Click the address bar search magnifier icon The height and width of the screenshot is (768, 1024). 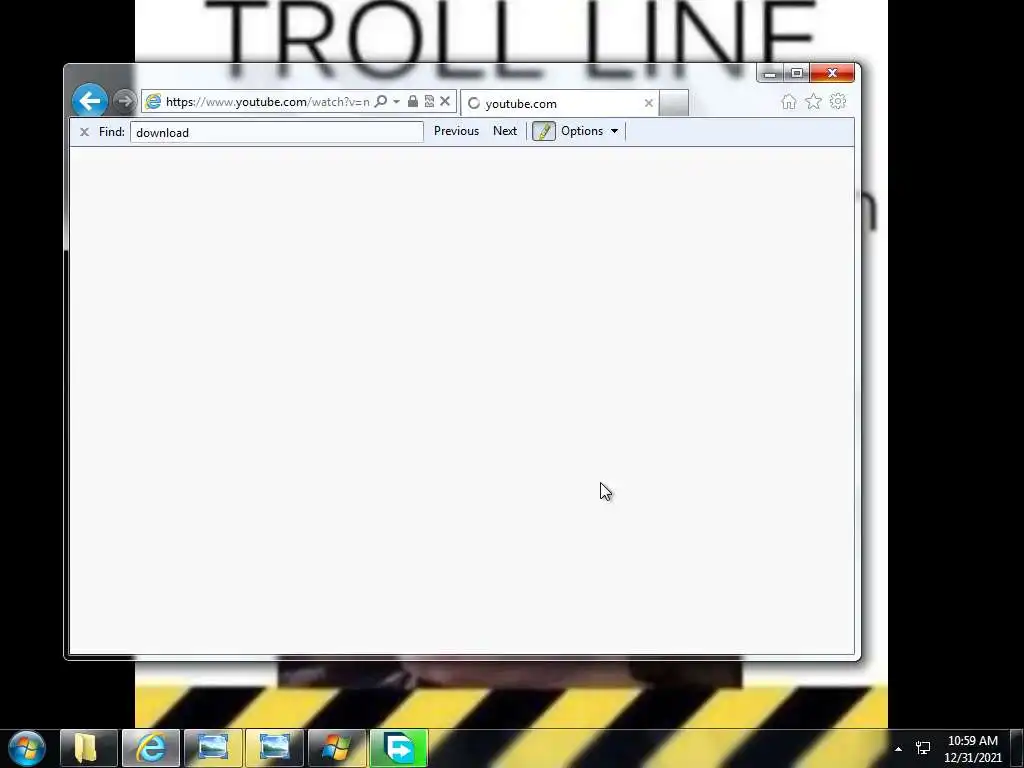[x=381, y=101]
